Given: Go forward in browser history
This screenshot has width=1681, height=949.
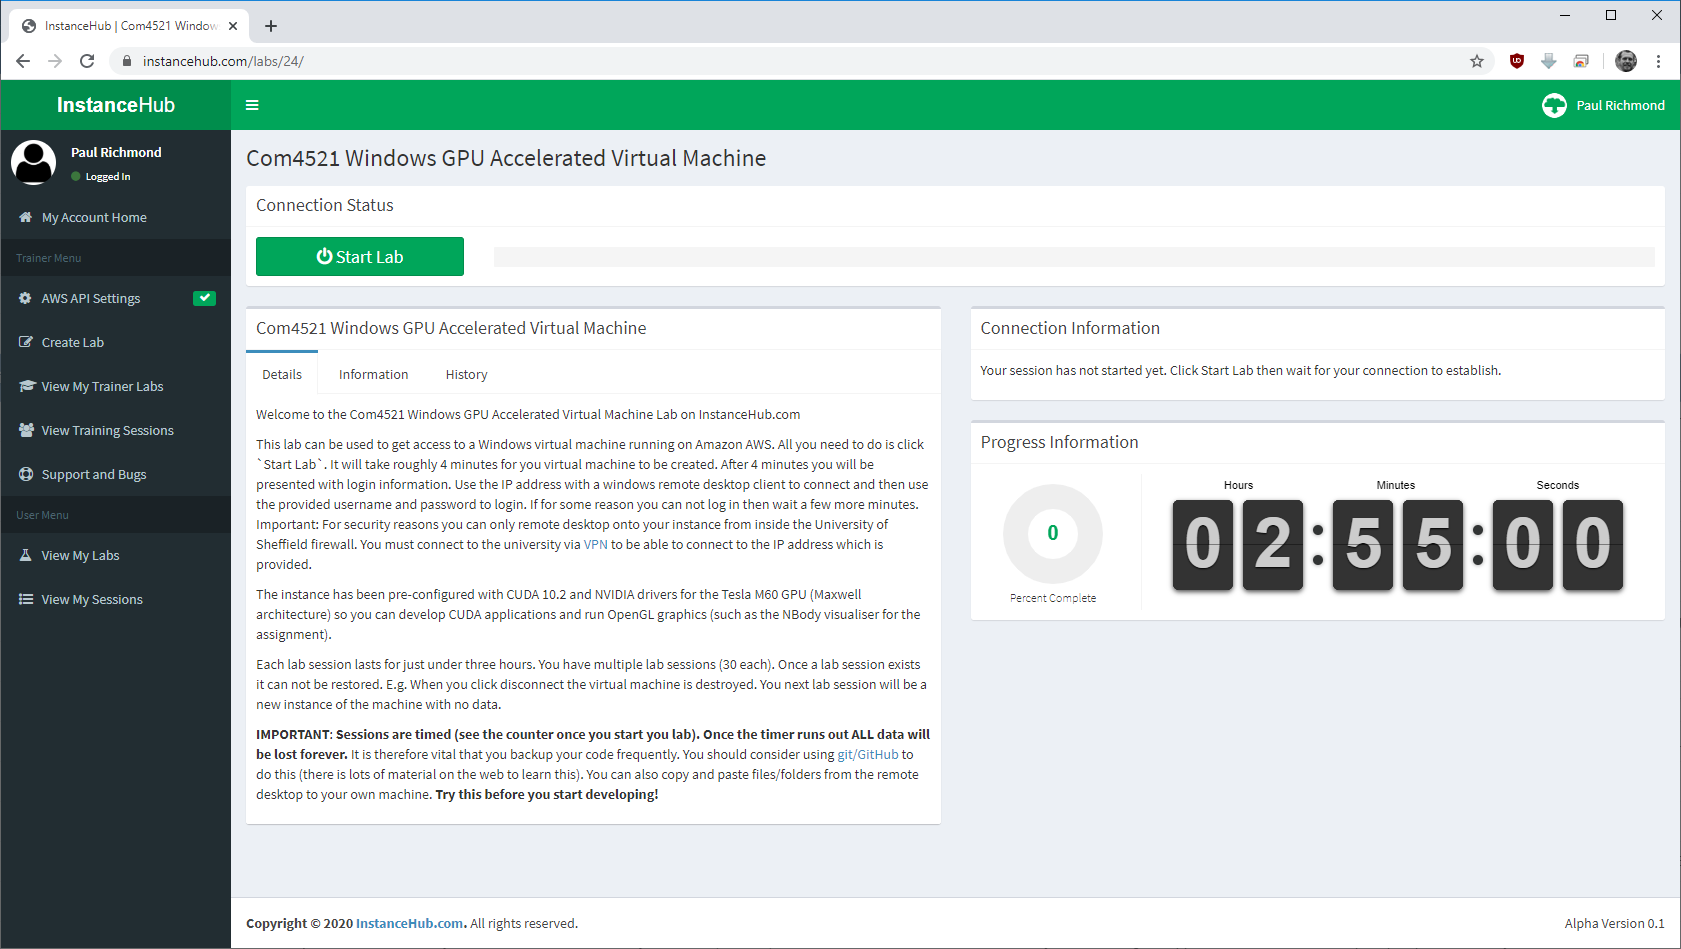Looking at the screenshot, I should (55, 61).
